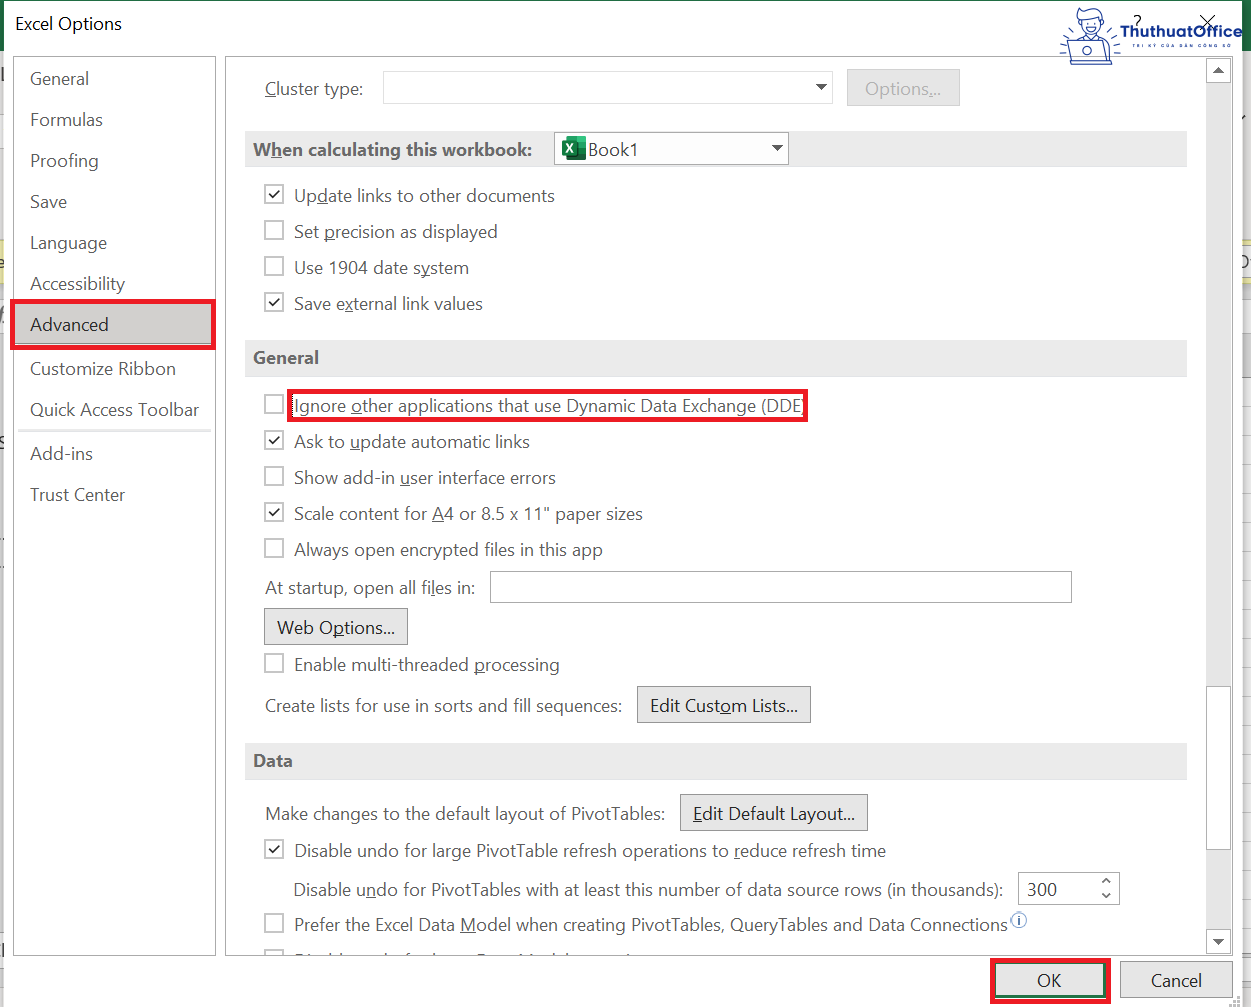Click the Book1 workbook icon
1251x1007 pixels.
point(573,148)
